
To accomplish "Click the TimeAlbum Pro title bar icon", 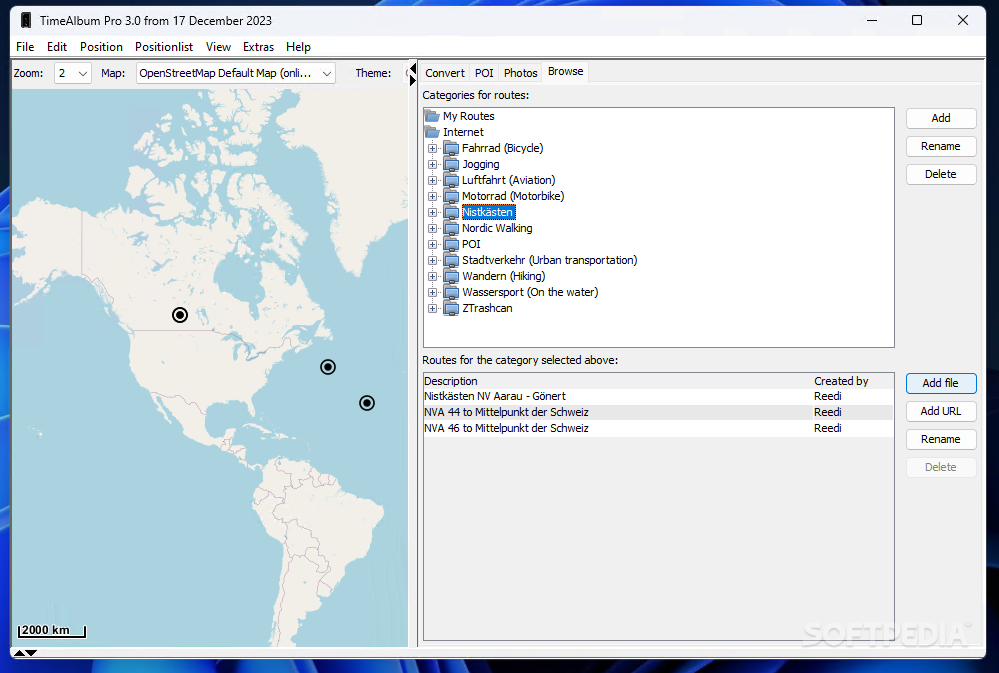I will (x=26, y=20).
